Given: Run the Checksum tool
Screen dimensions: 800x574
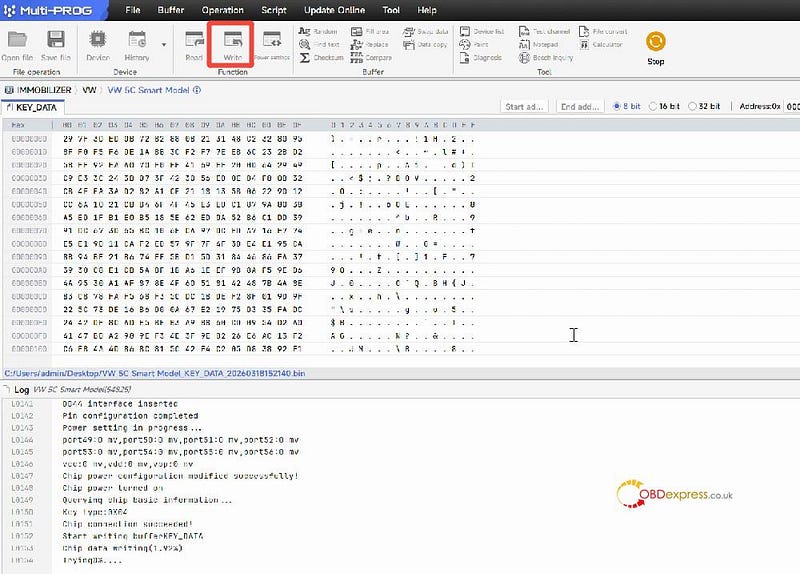Looking at the screenshot, I should tap(321, 58).
